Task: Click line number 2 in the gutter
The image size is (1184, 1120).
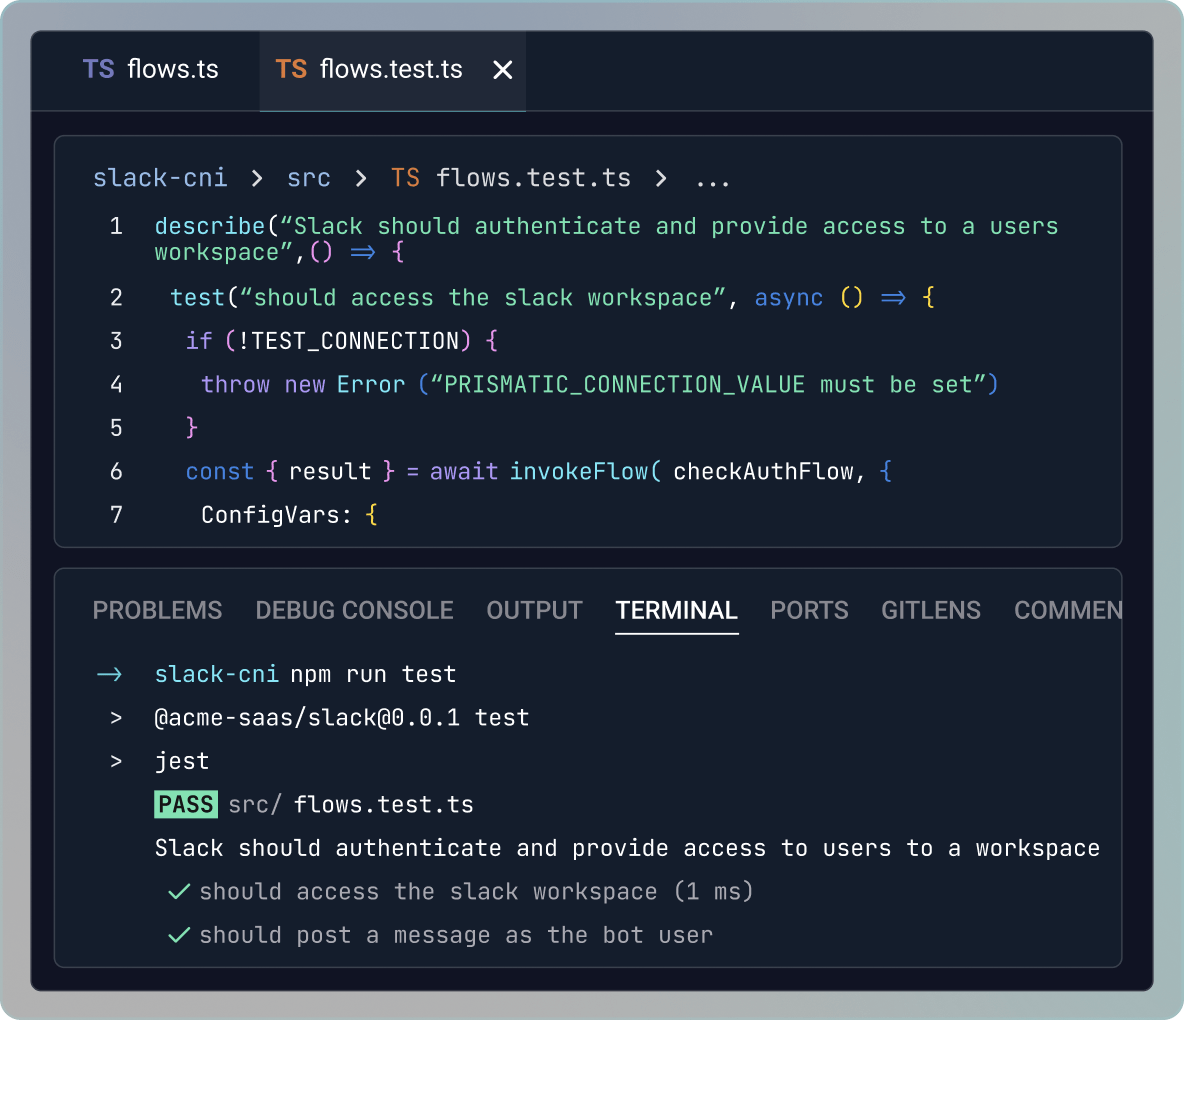Action: pos(116,298)
